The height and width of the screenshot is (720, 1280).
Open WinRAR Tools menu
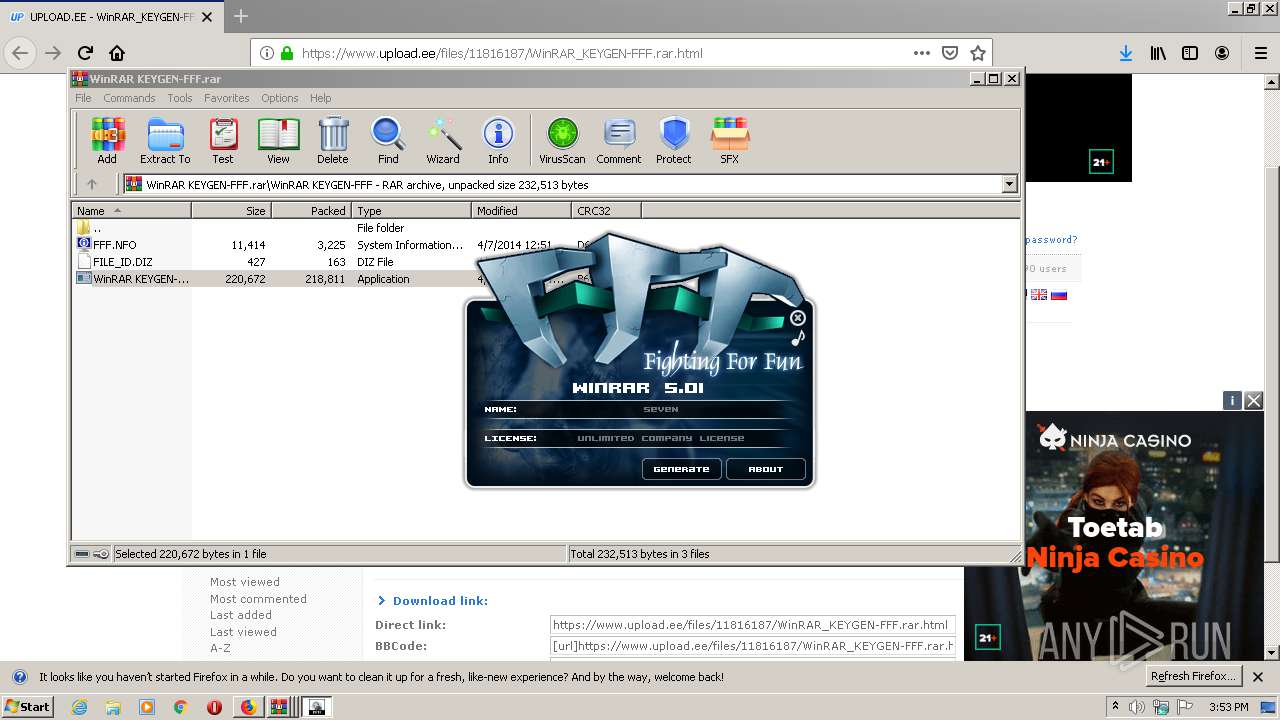(x=180, y=98)
